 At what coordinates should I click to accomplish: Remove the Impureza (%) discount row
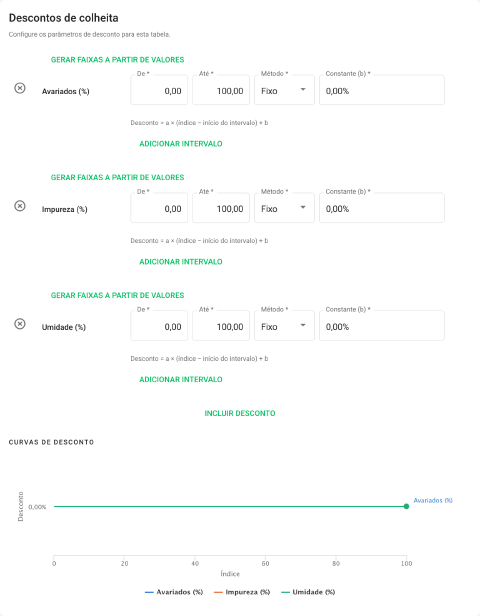pyautogui.click(x=20, y=206)
